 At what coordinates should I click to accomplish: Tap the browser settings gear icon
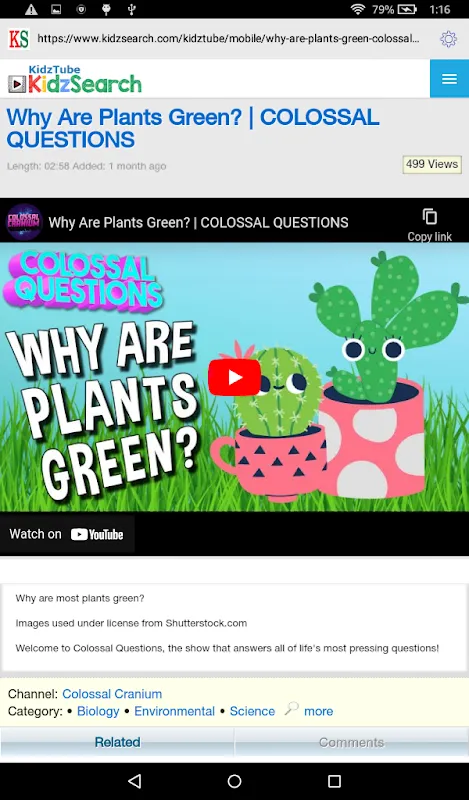[448, 39]
